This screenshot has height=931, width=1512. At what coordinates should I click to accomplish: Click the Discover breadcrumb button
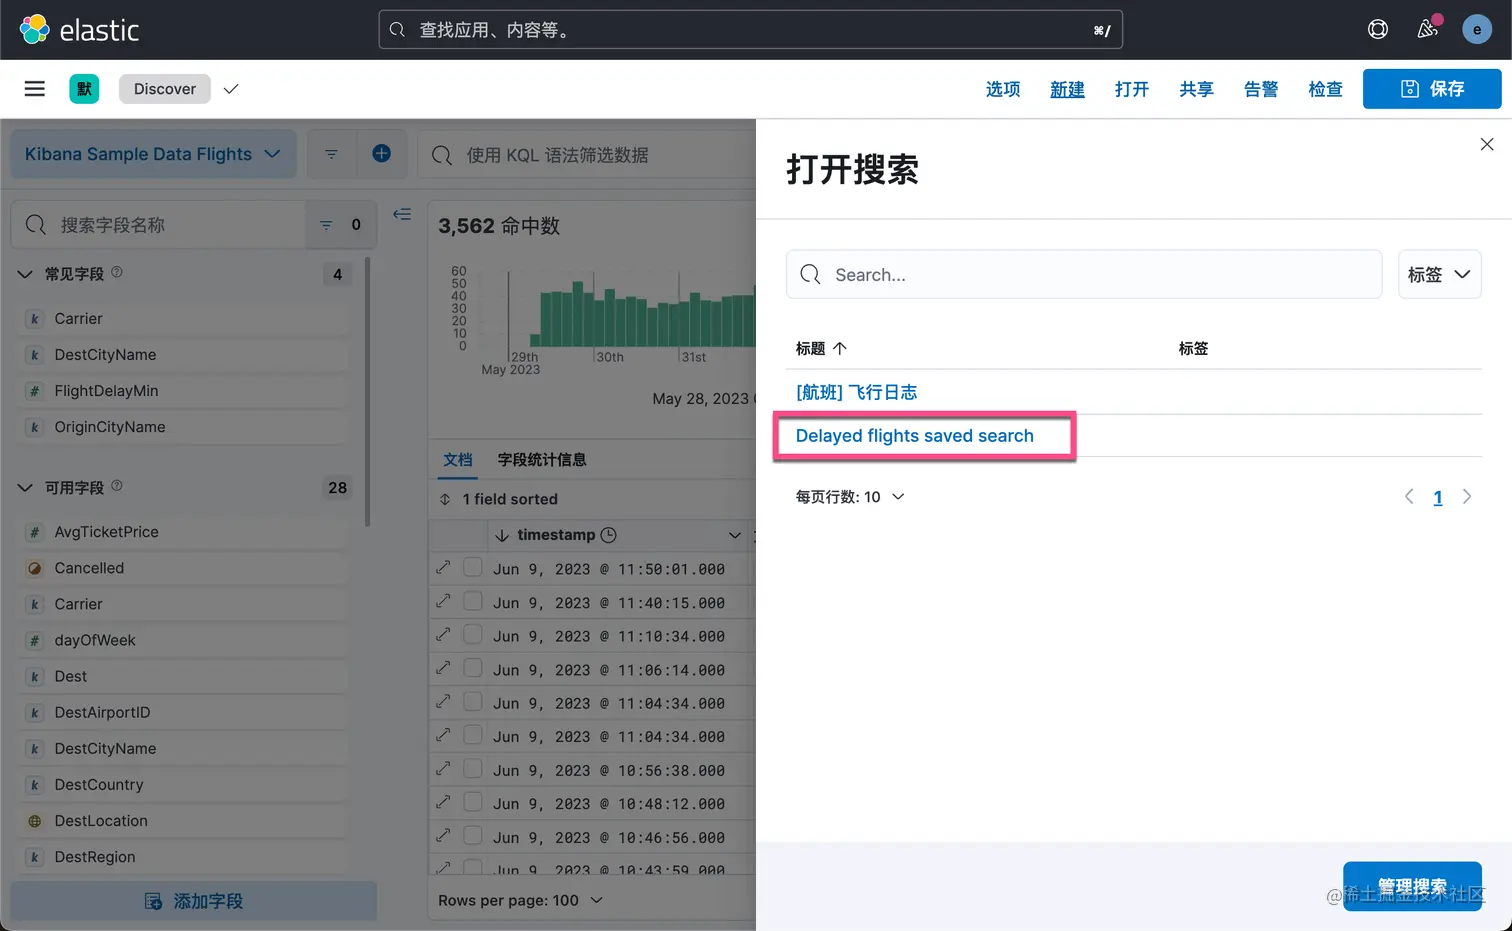(165, 89)
